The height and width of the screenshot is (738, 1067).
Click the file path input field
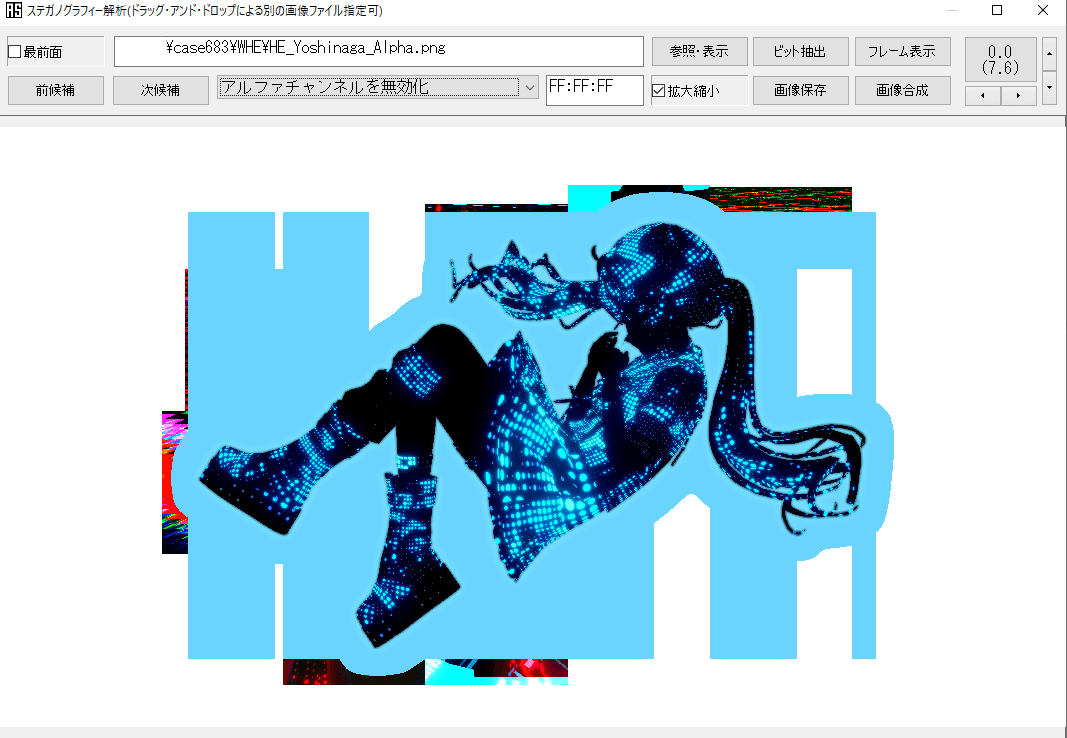pyautogui.click(x=378, y=51)
